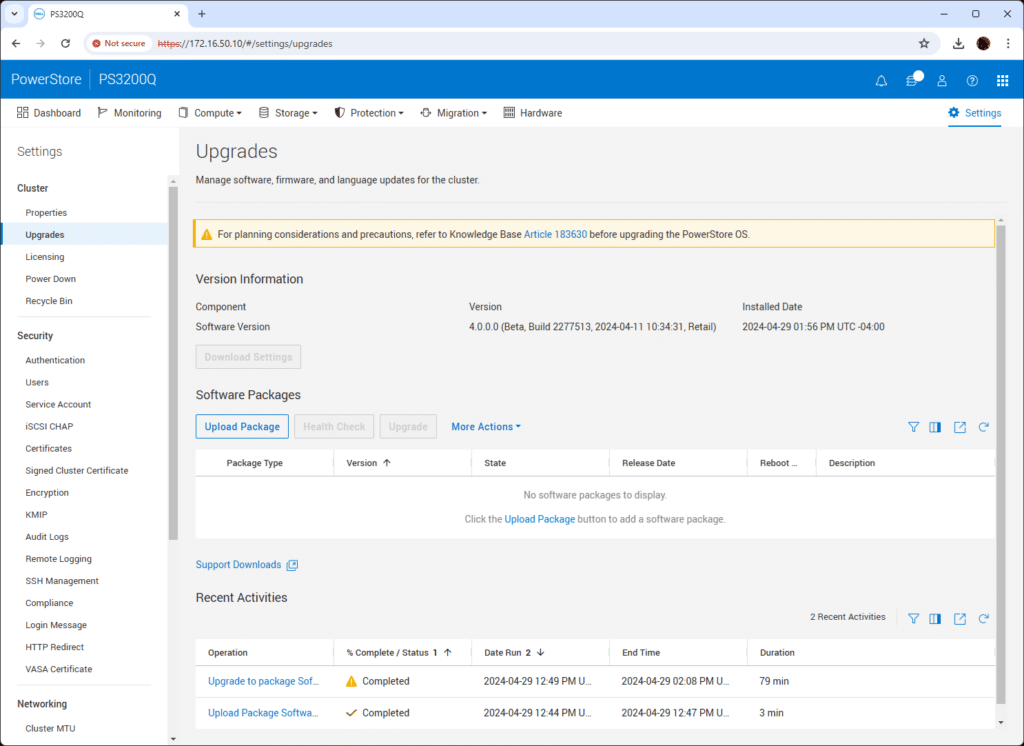Open the jobs icon in header
1024x746 pixels.
[x=913, y=80]
